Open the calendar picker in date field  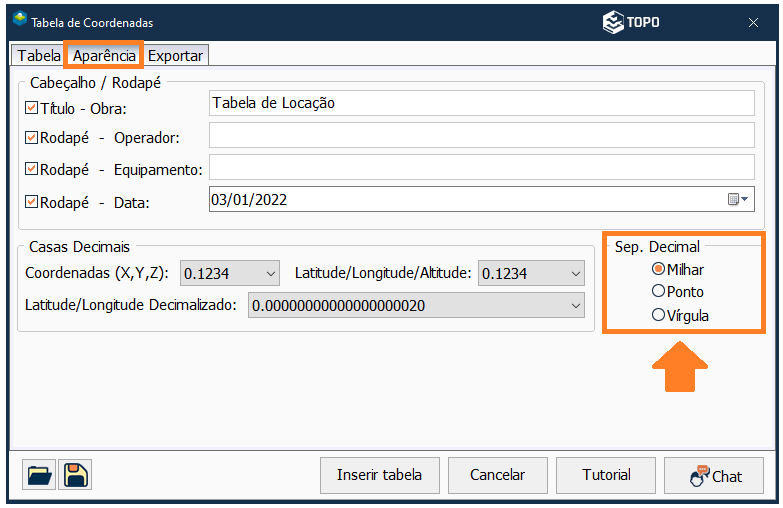(x=738, y=200)
